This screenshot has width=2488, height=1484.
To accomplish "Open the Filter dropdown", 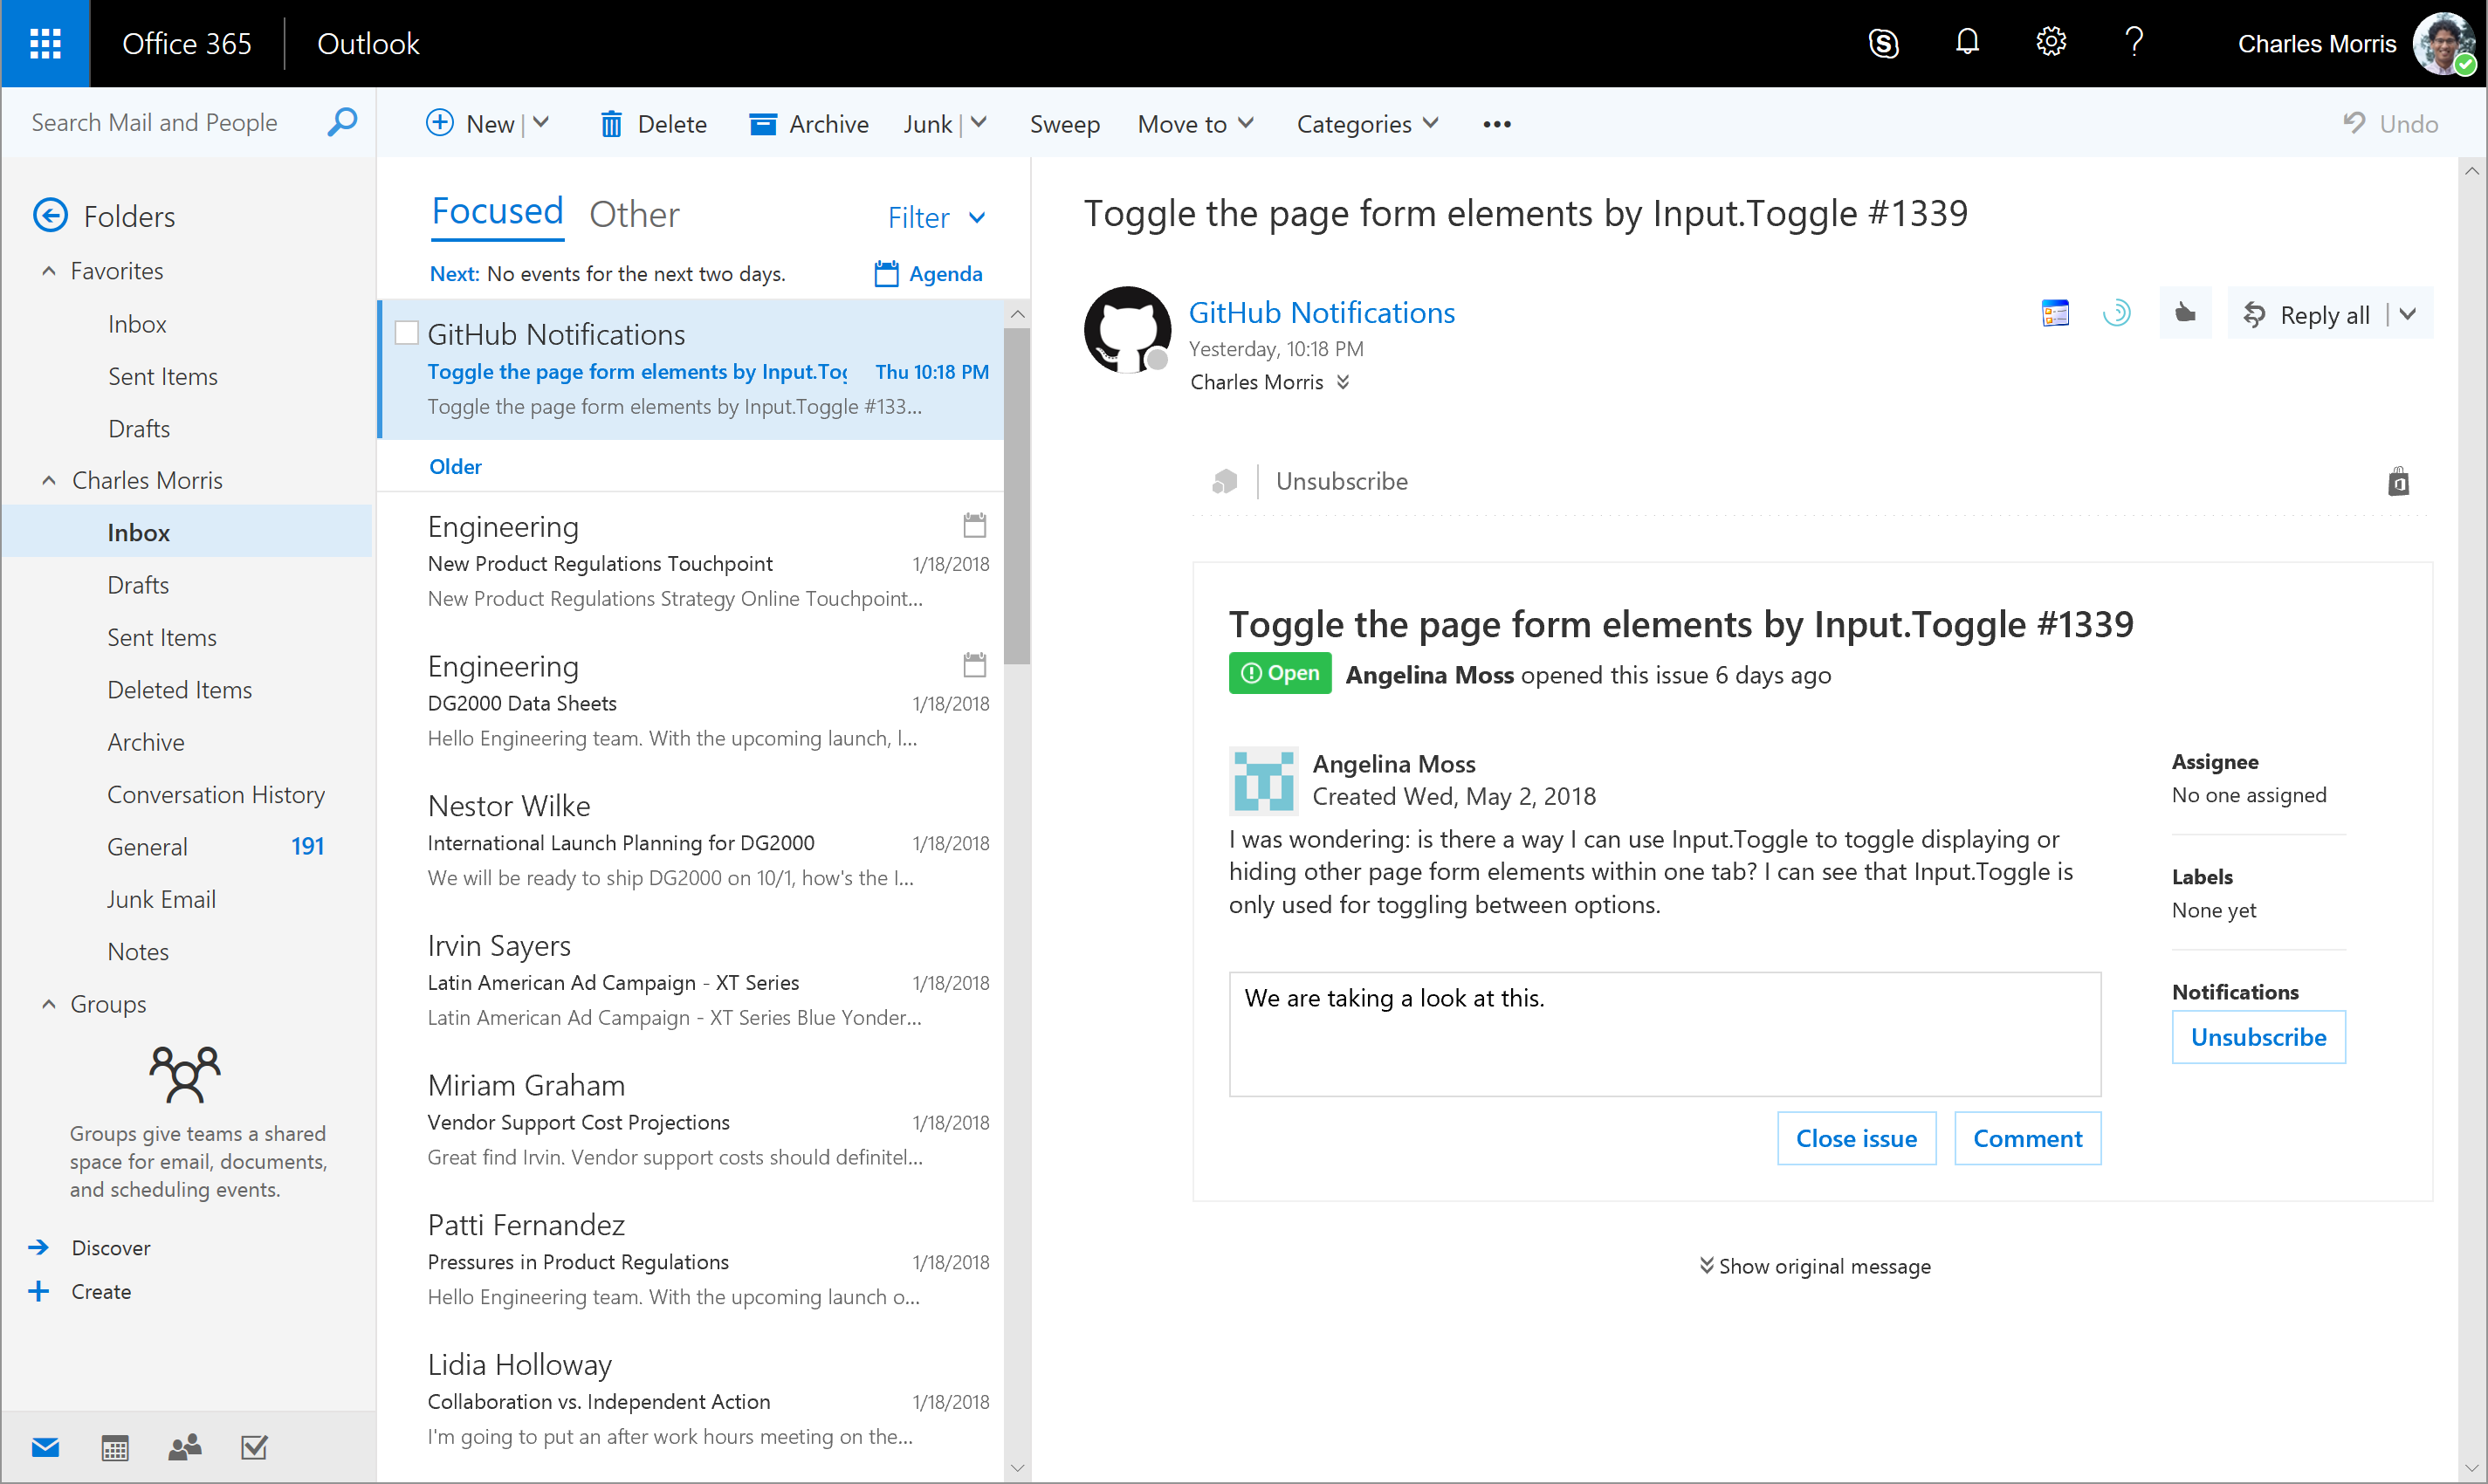I will click(936, 217).
